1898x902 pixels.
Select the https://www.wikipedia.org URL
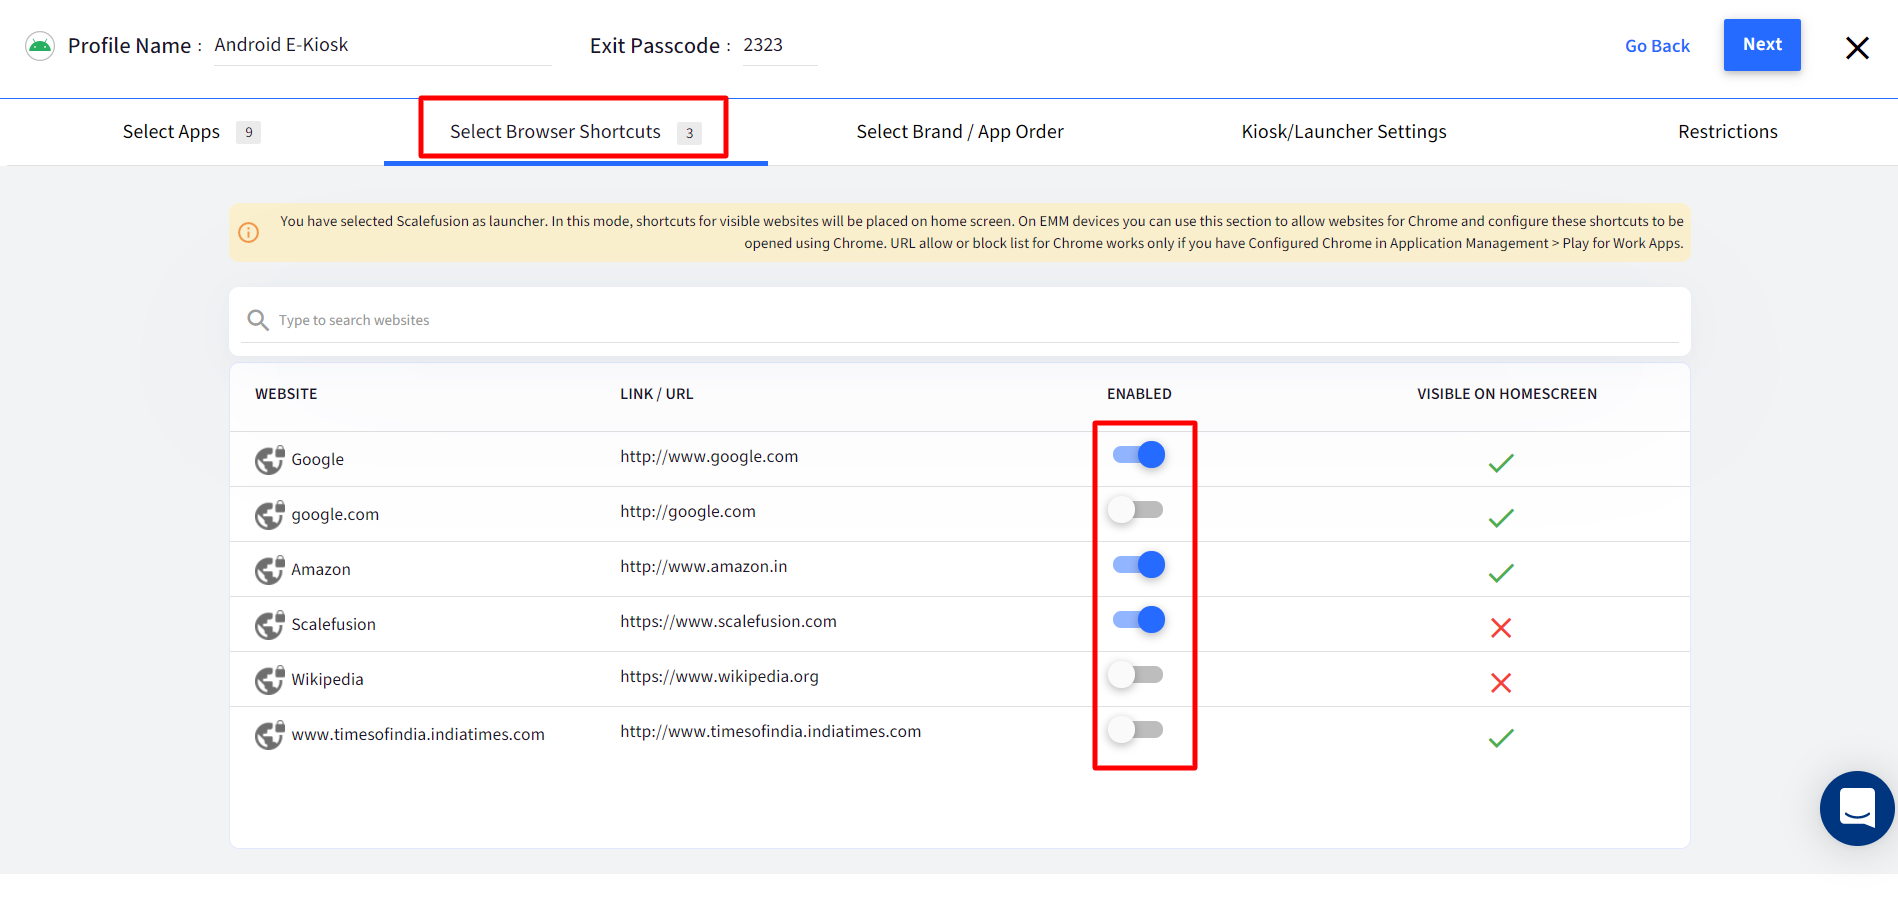point(719,677)
